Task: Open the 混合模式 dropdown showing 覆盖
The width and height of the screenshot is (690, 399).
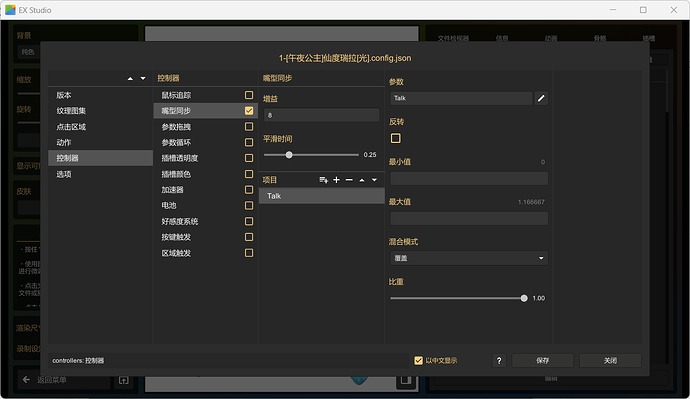Action: coord(469,258)
